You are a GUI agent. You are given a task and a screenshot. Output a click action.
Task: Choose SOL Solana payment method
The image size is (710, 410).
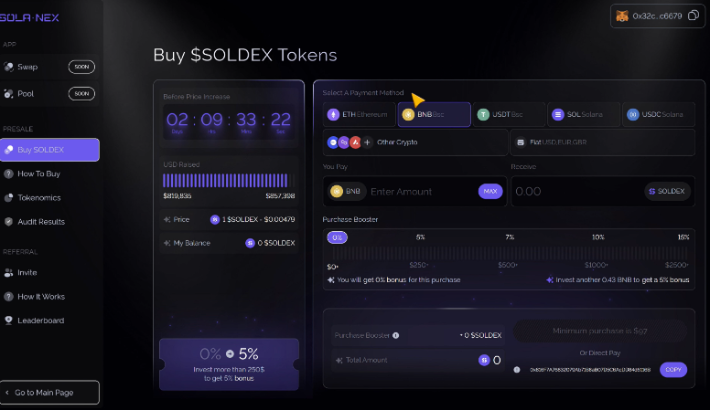click(583, 115)
